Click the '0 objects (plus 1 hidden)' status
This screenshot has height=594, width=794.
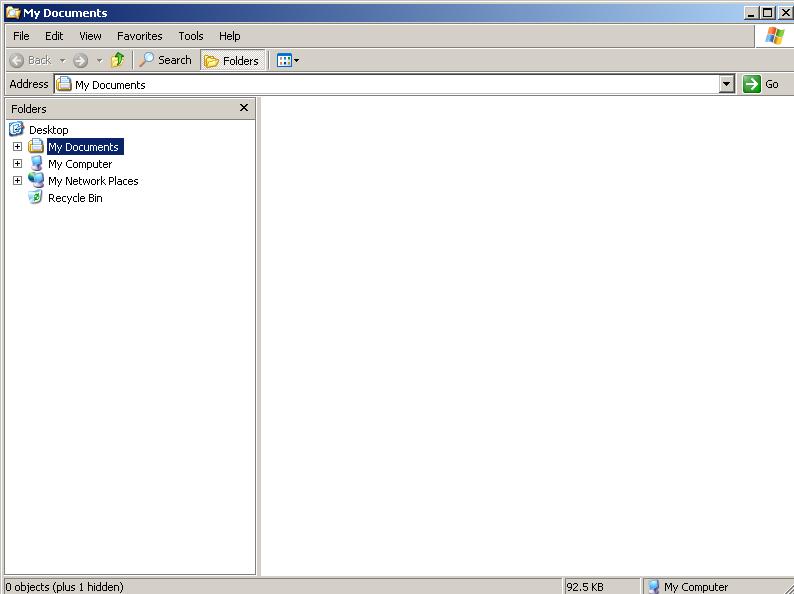[64, 587]
